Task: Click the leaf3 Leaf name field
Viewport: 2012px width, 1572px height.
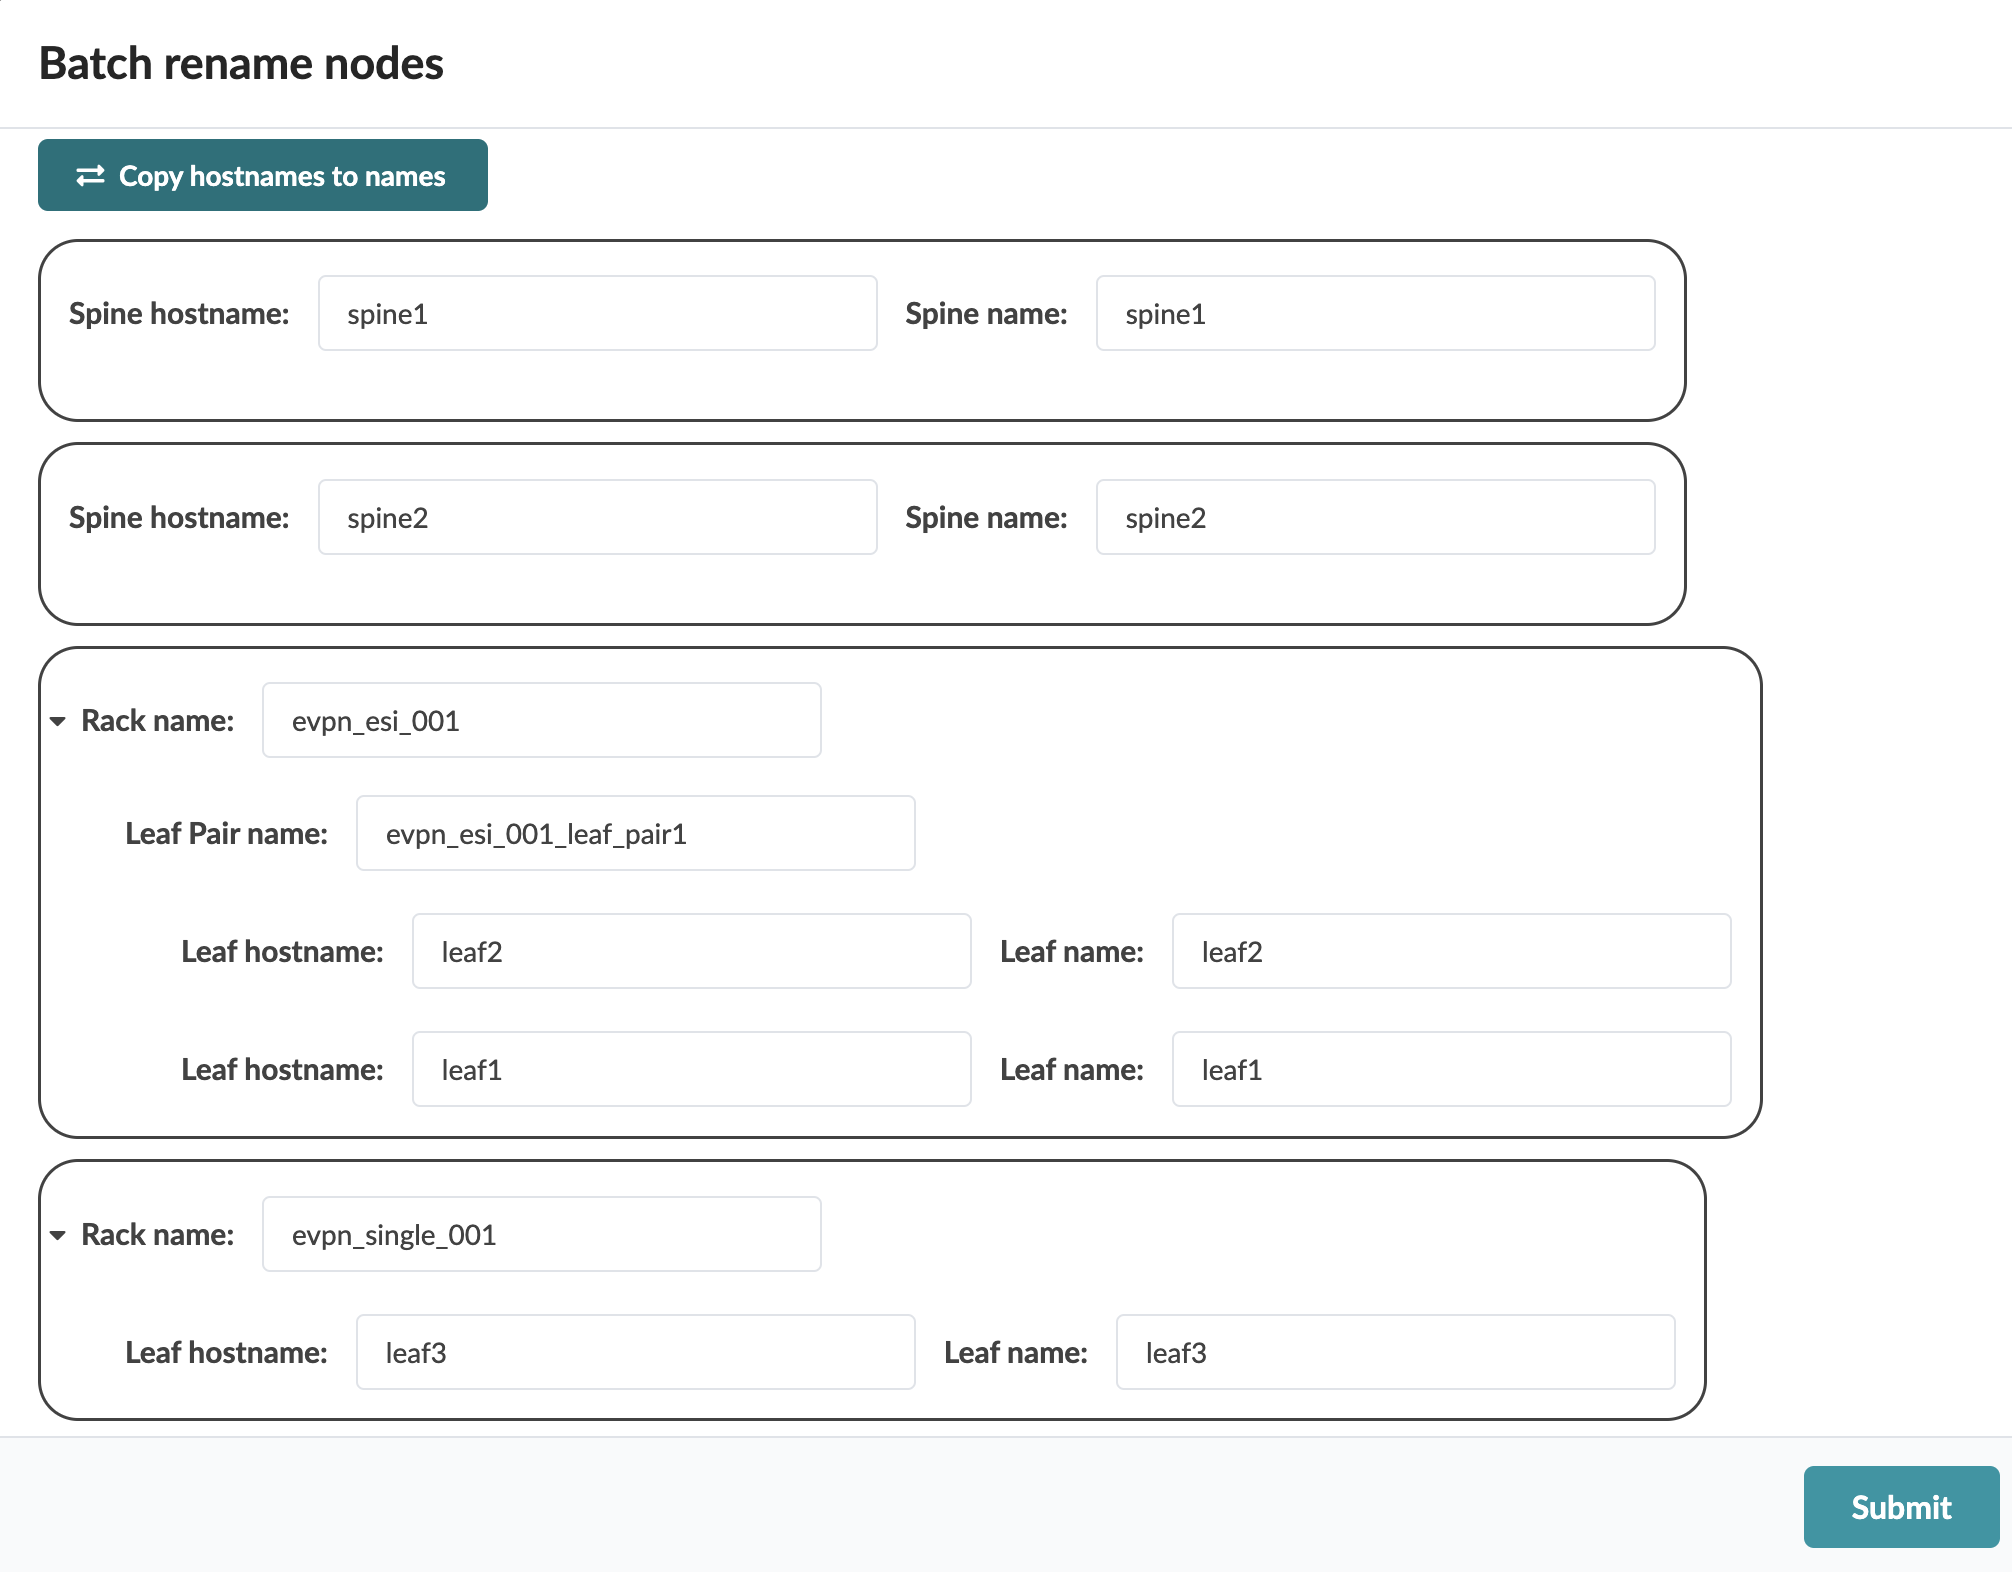Action: 1395,1353
